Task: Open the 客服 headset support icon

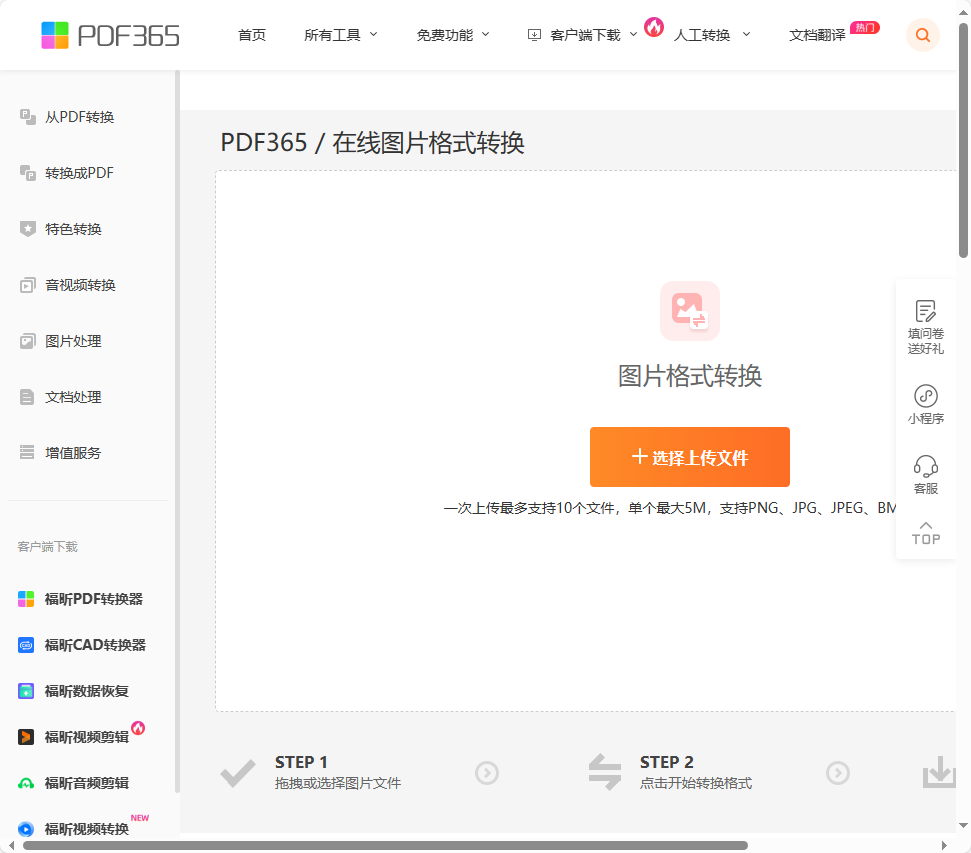Action: (x=926, y=466)
